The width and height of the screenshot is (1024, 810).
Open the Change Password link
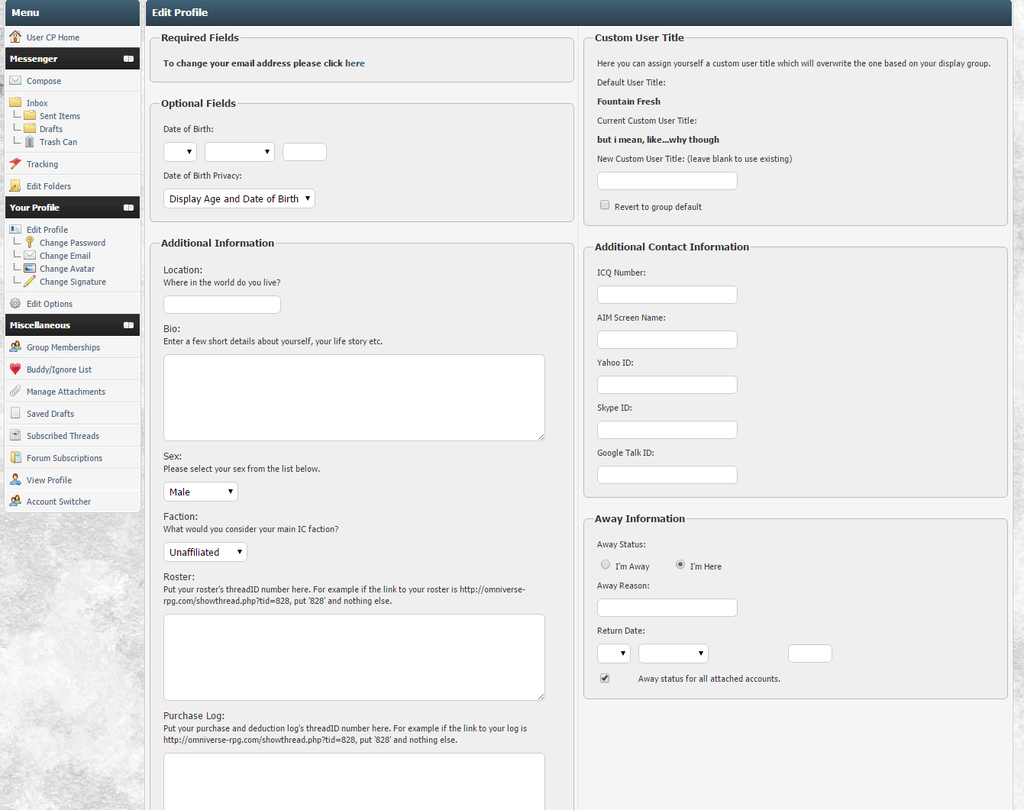[72, 243]
